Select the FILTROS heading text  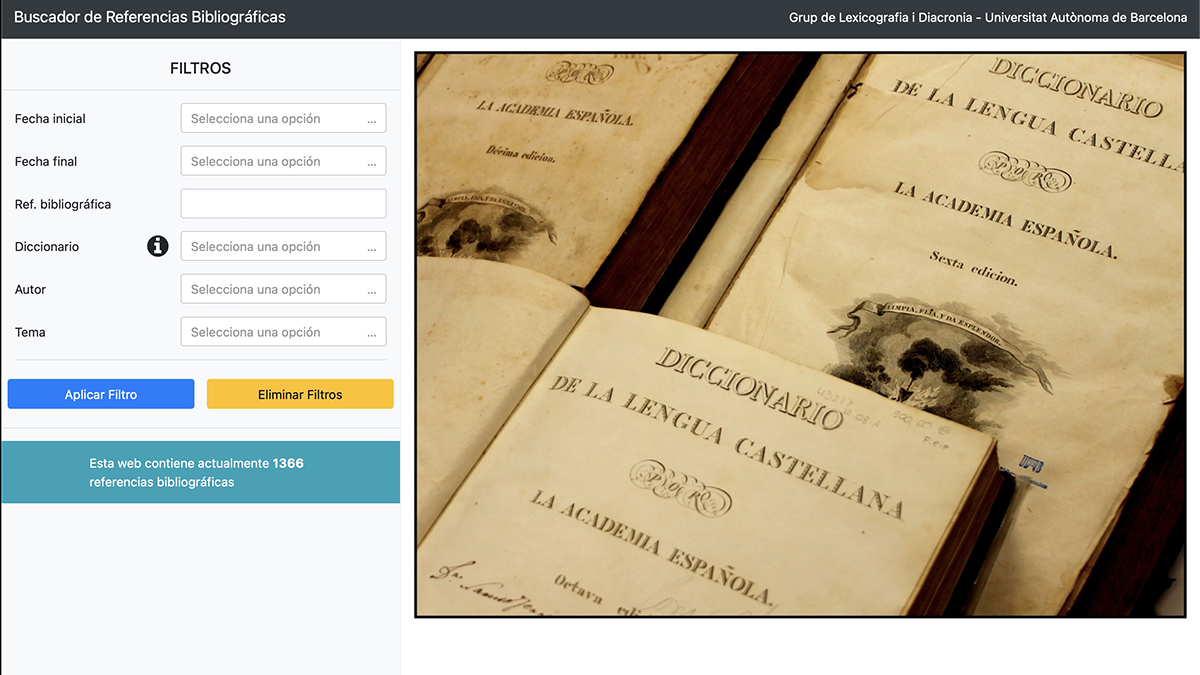(x=200, y=69)
